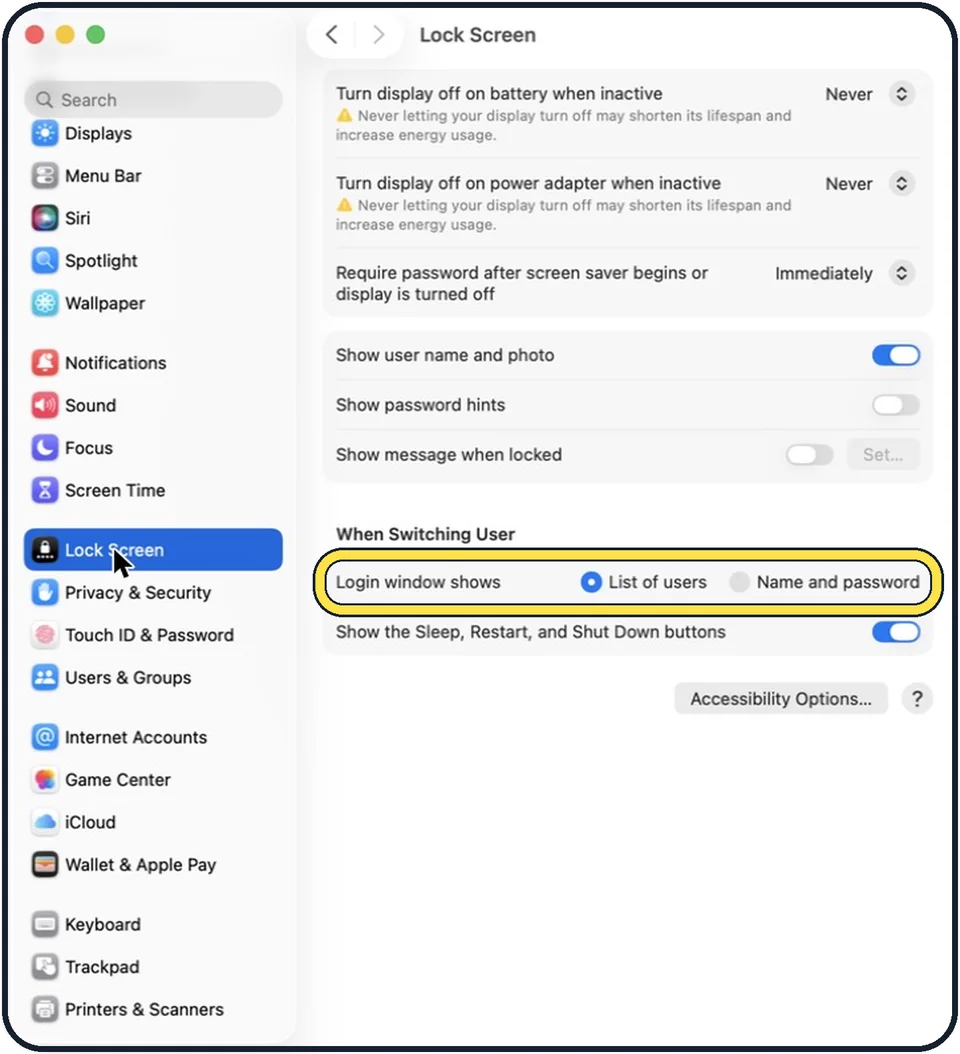Viewport: 960px width, 1054px height.
Task: Click the Game Center colorful icon
Action: (x=45, y=780)
